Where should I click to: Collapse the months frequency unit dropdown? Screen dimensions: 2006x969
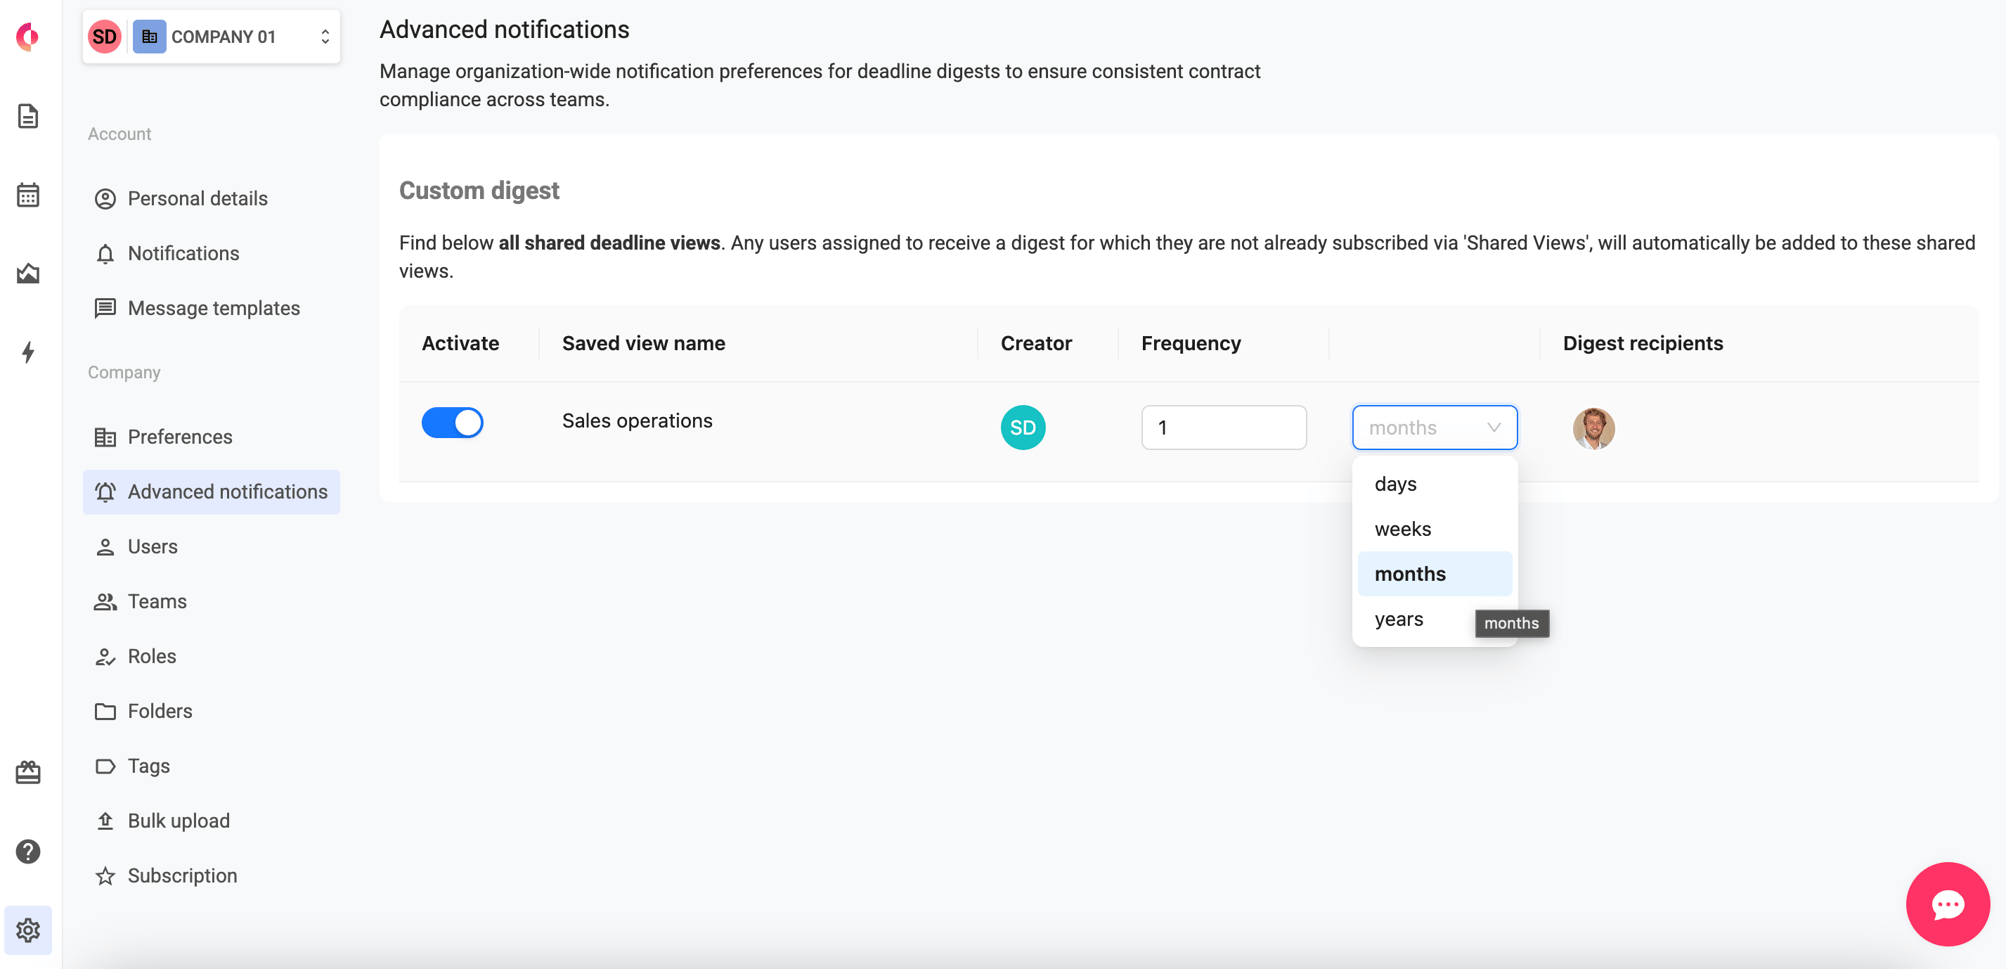point(1434,428)
